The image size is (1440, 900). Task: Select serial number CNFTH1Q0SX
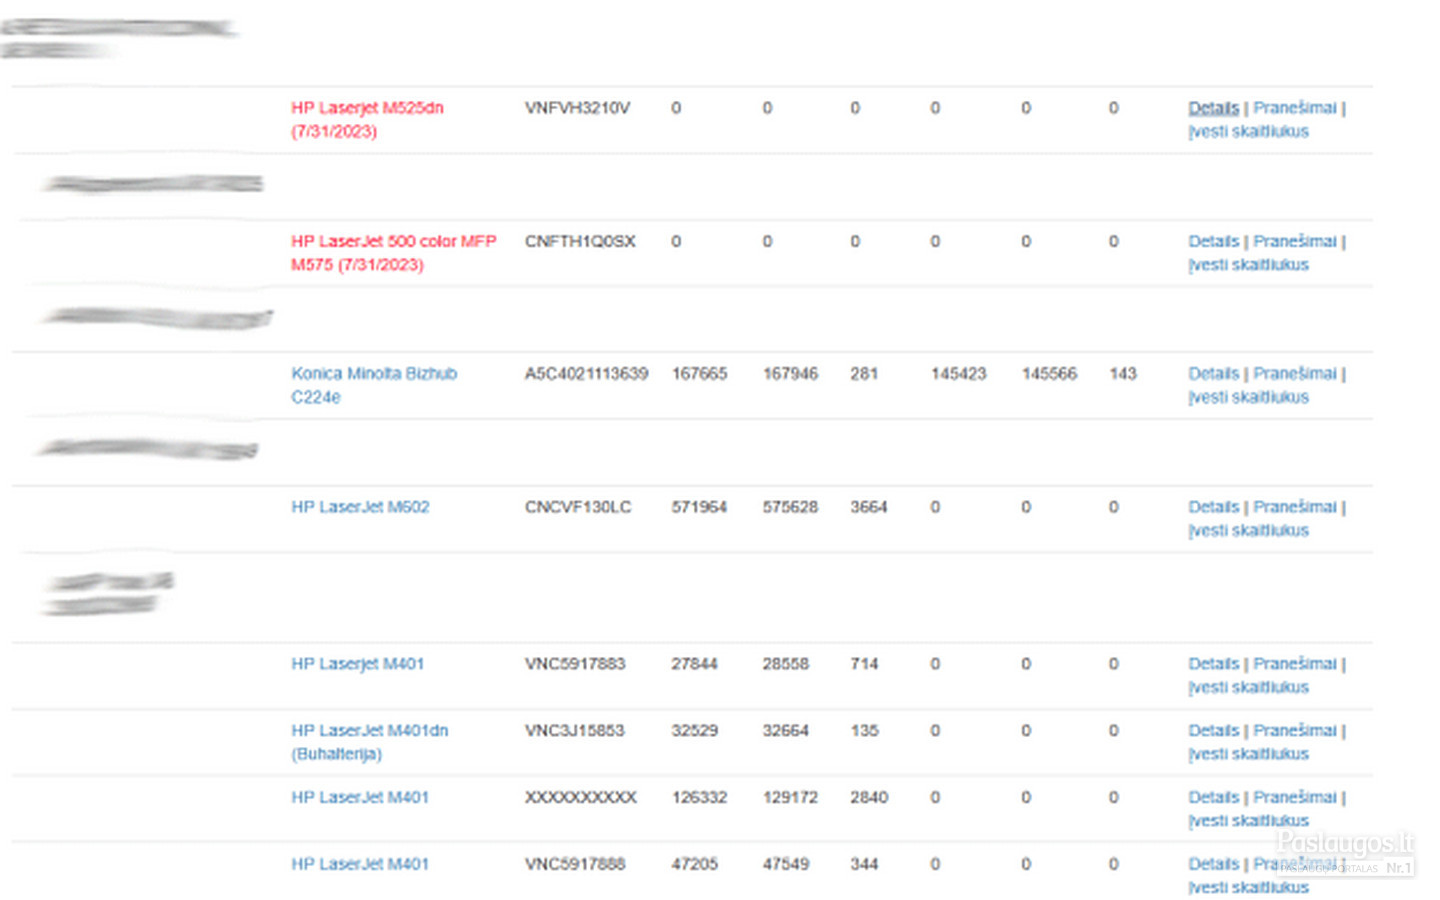pos(580,241)
